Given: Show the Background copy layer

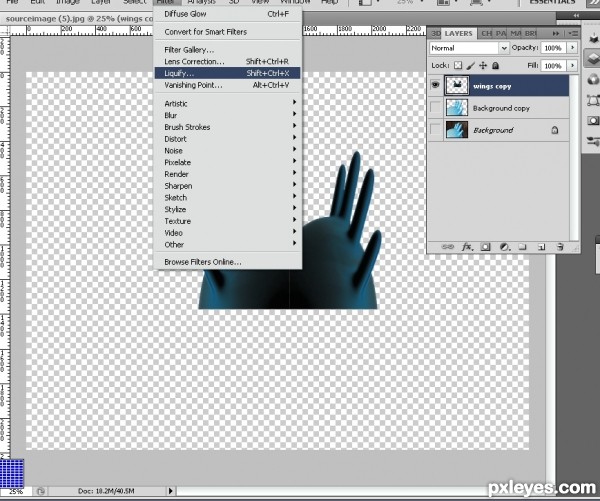Looking at the screenshot, I should [x=435, y=108].
